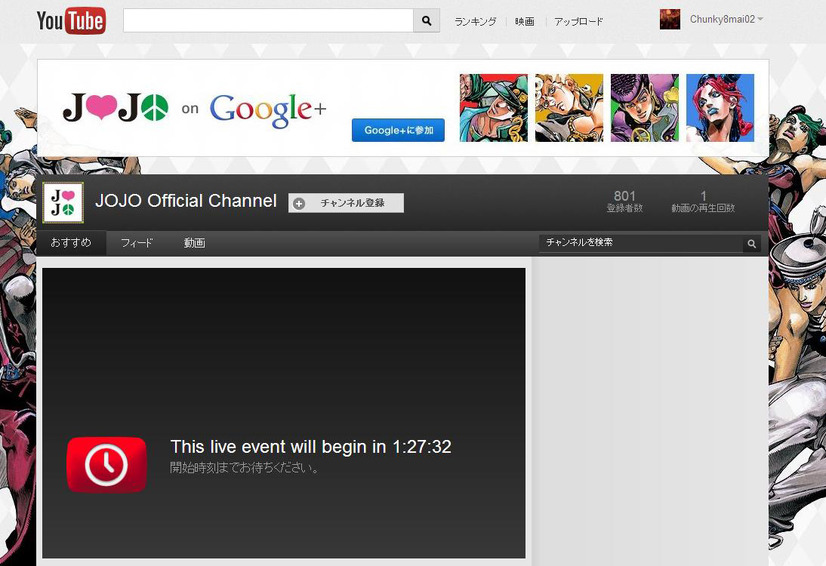This screenshot has width=826, height=566.
Task: Click the JOJO channel avatar icon
Action: point(63,202)
